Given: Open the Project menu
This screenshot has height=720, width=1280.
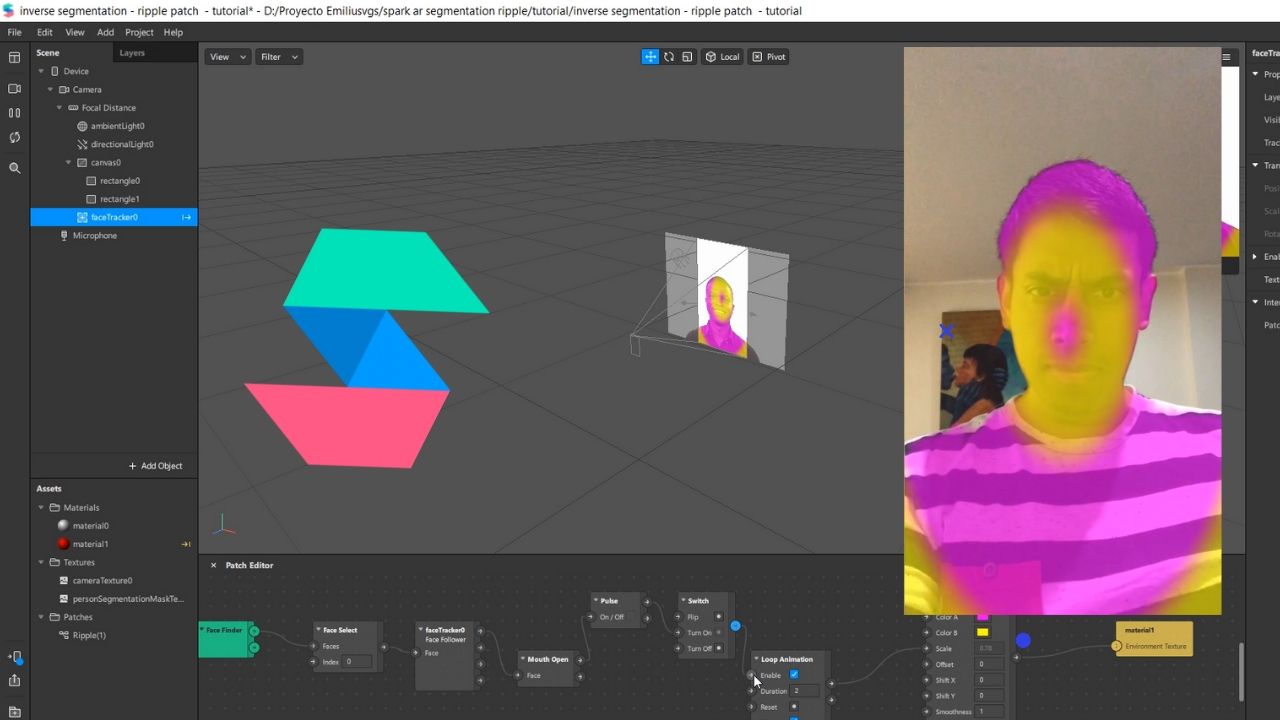Looking at the screenshot, I should (x=139, y=32).
